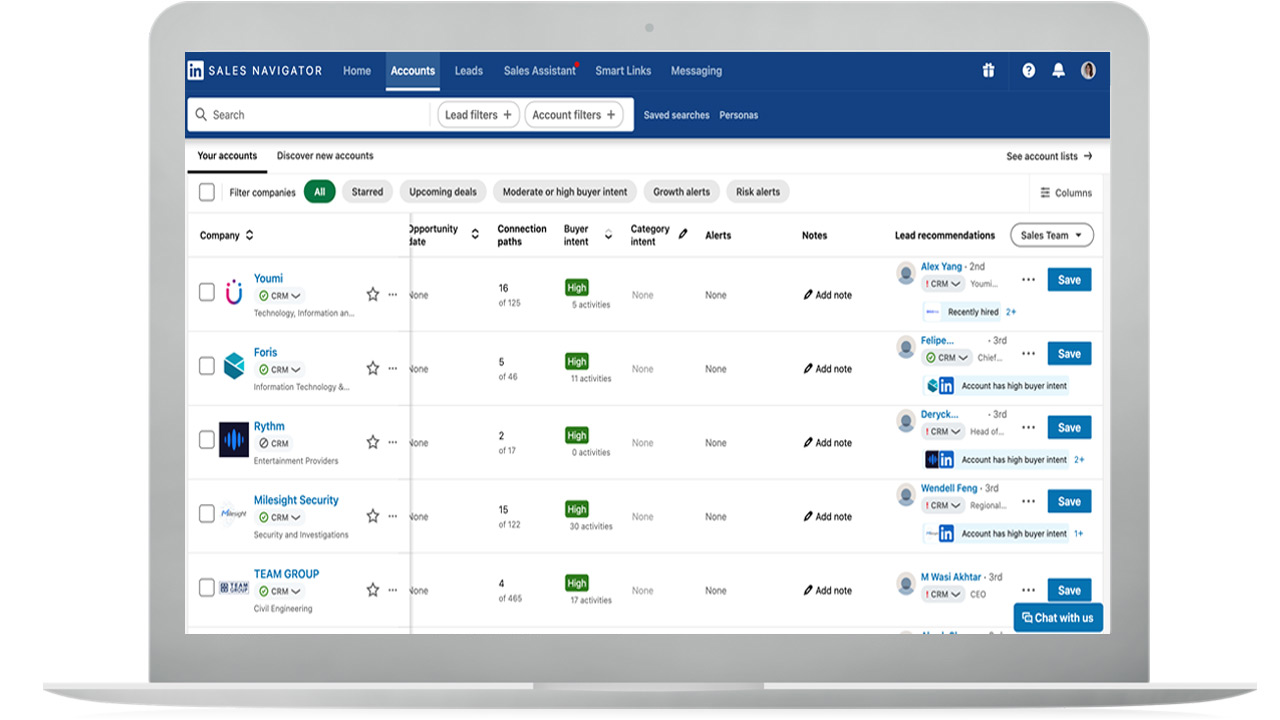Click the LinkedIn logo icon
The height and width of the screenshot is (720, 1280).
coord(196,71)
